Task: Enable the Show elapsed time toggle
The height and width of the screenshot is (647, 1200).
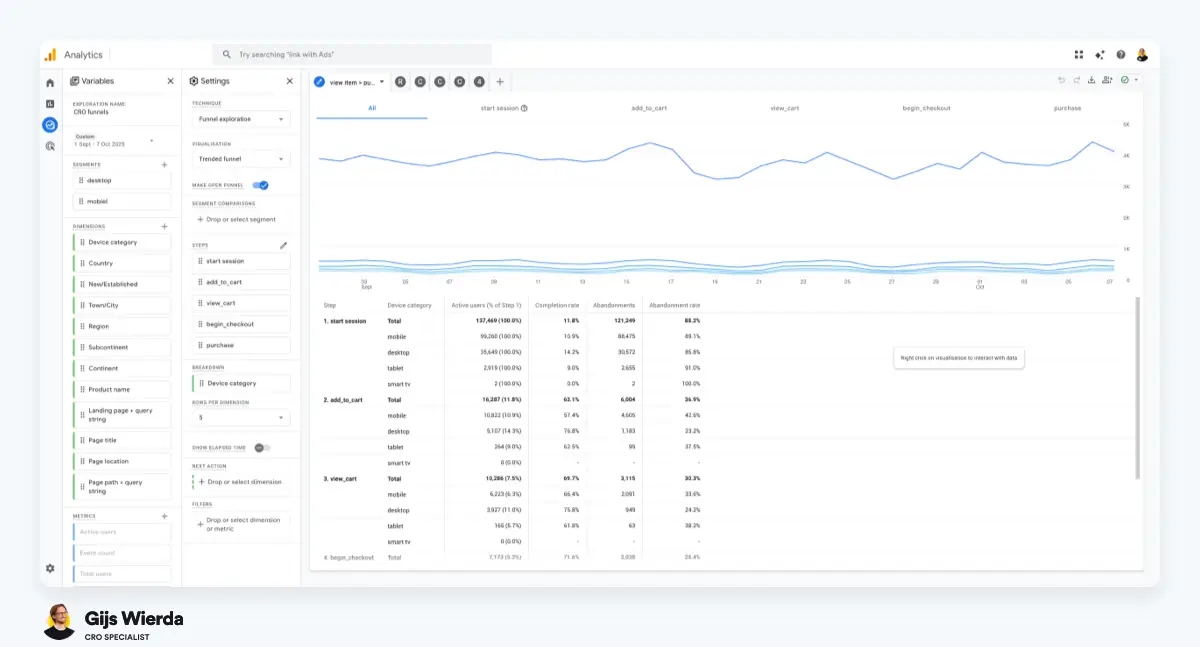Action: pos(262,447)
